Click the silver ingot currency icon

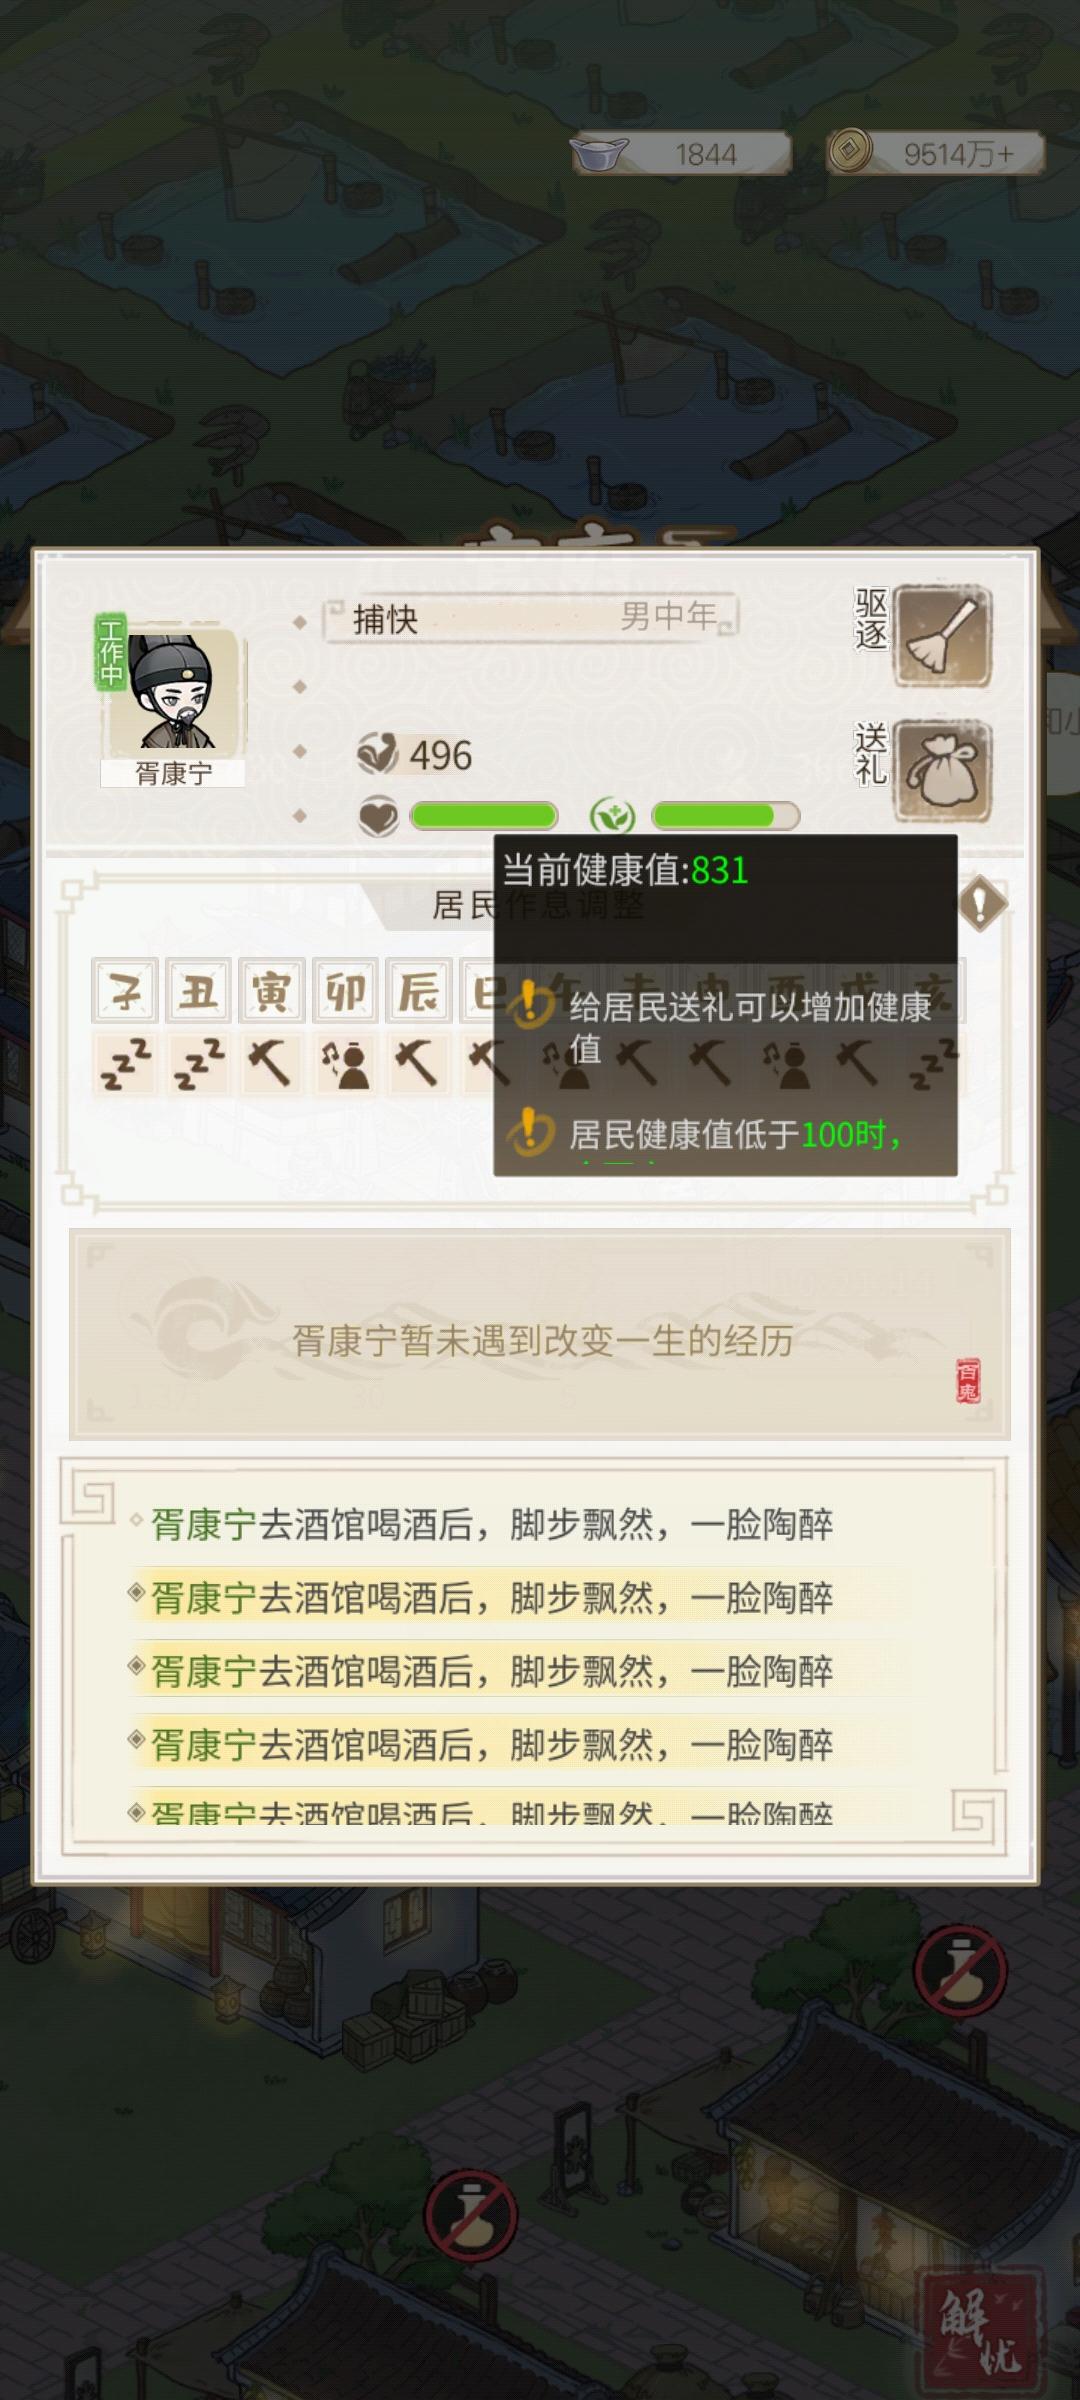click(599, 154)
